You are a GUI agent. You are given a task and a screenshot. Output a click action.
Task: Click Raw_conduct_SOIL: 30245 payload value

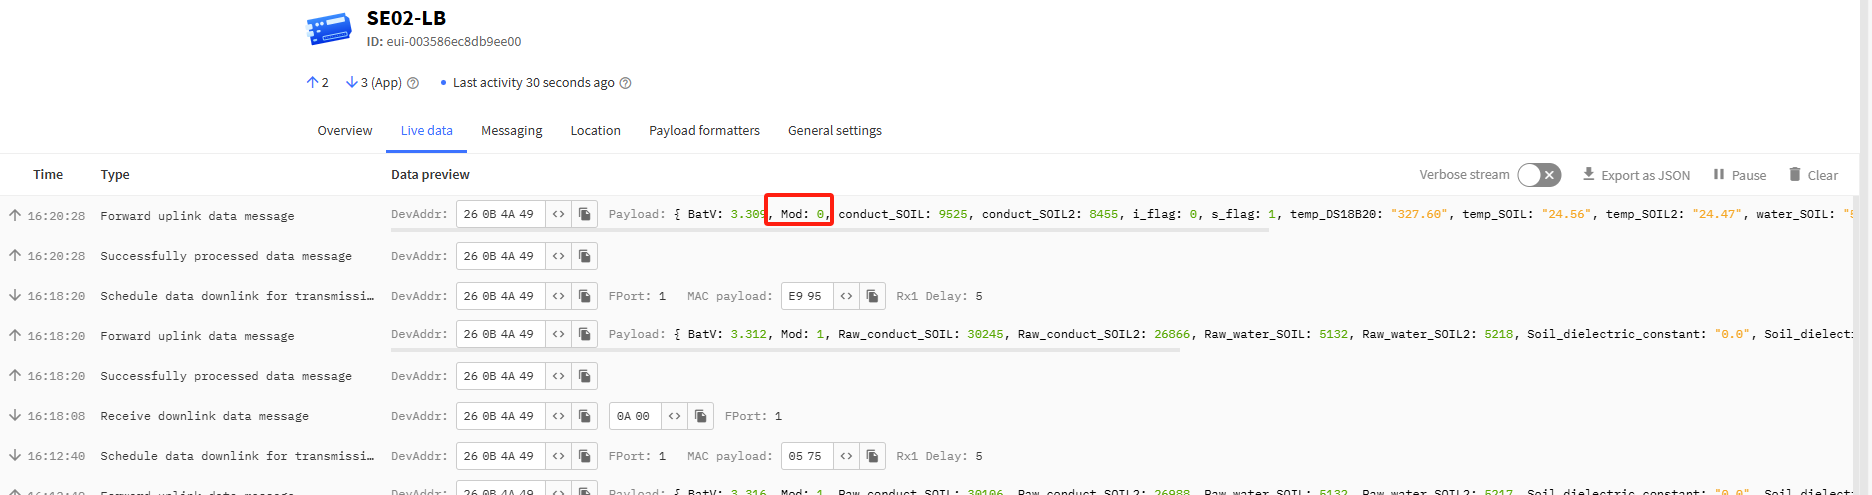click(x=921, y=334)
